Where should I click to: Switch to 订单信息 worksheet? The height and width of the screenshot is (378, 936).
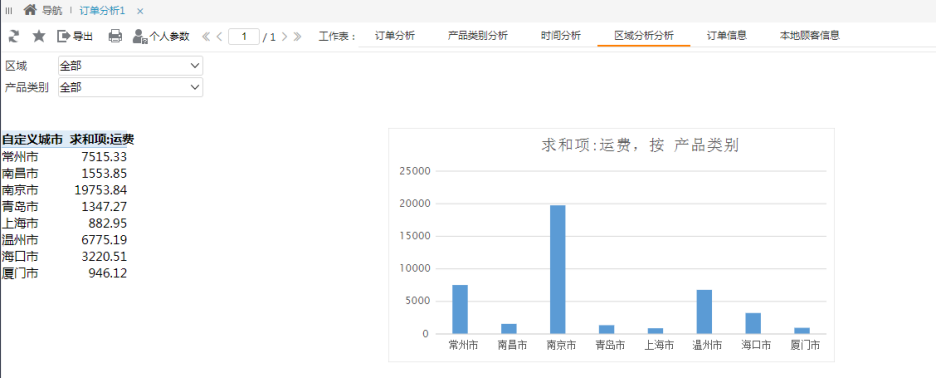(726, 35)
